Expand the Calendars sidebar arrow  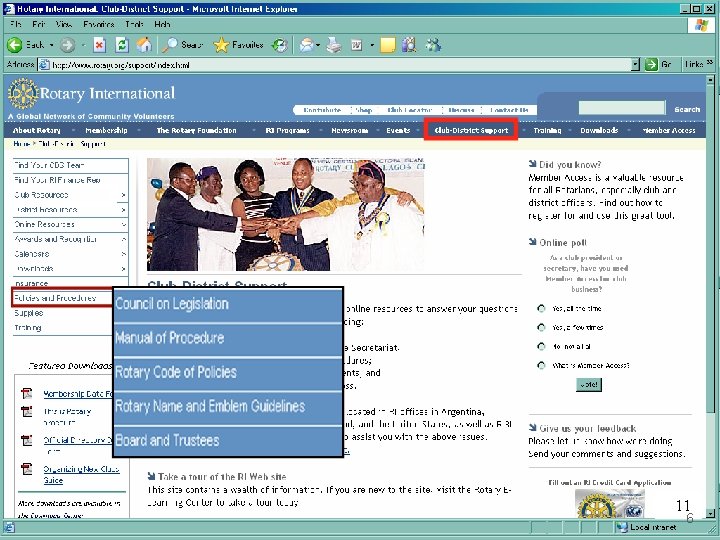(x=123, y=254)
